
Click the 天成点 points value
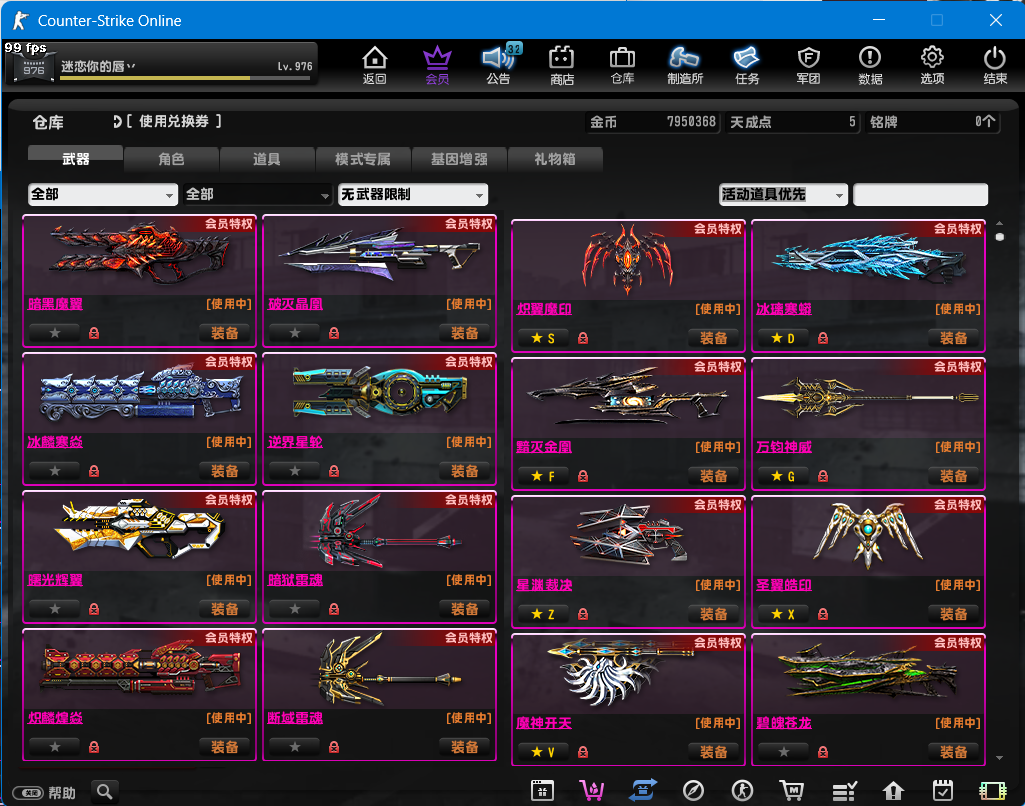852,122
